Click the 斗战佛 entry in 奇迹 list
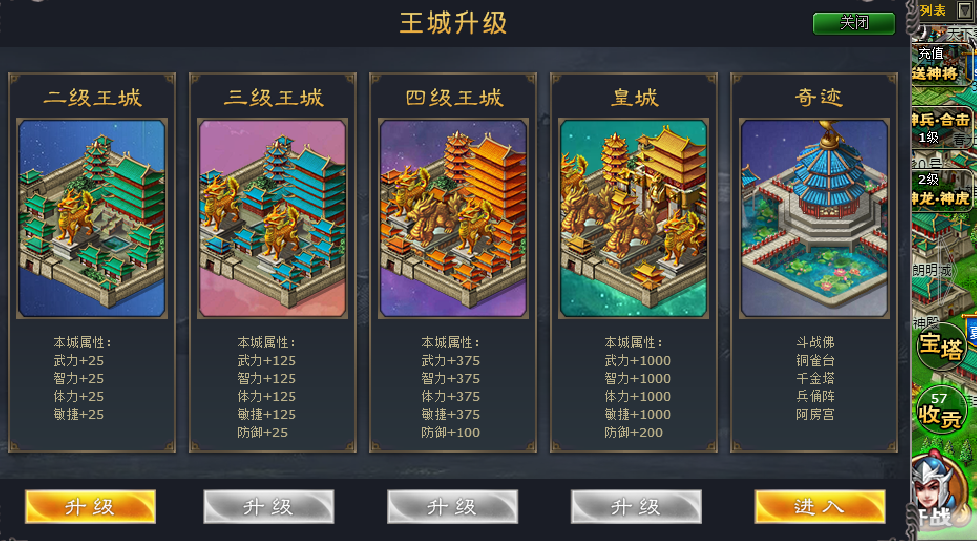 (x=815, y=342)
